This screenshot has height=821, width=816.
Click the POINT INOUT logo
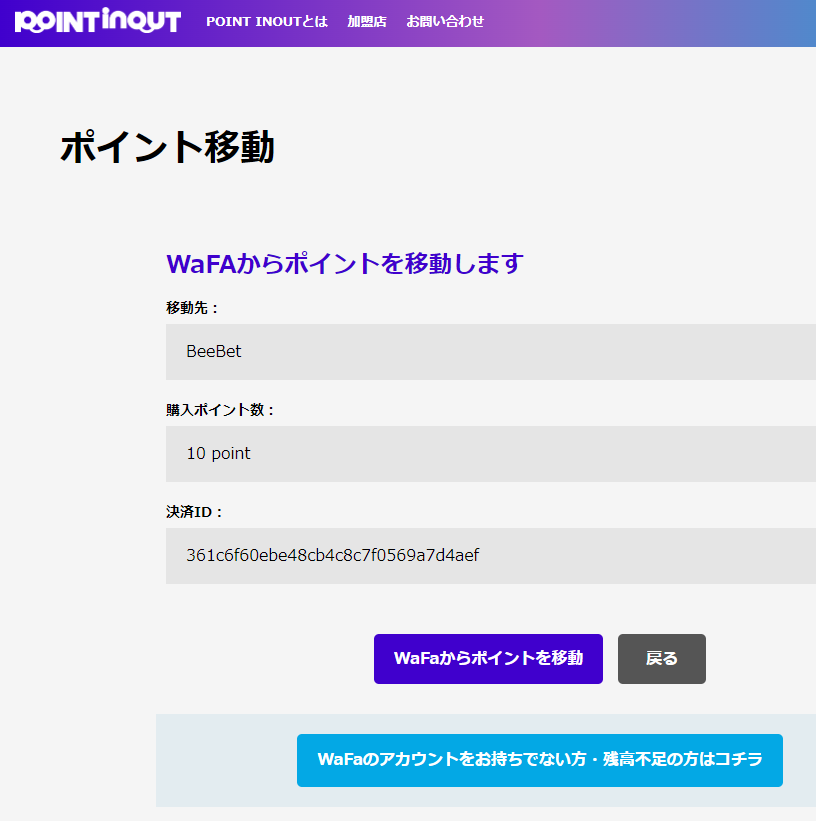pos(98,21)
